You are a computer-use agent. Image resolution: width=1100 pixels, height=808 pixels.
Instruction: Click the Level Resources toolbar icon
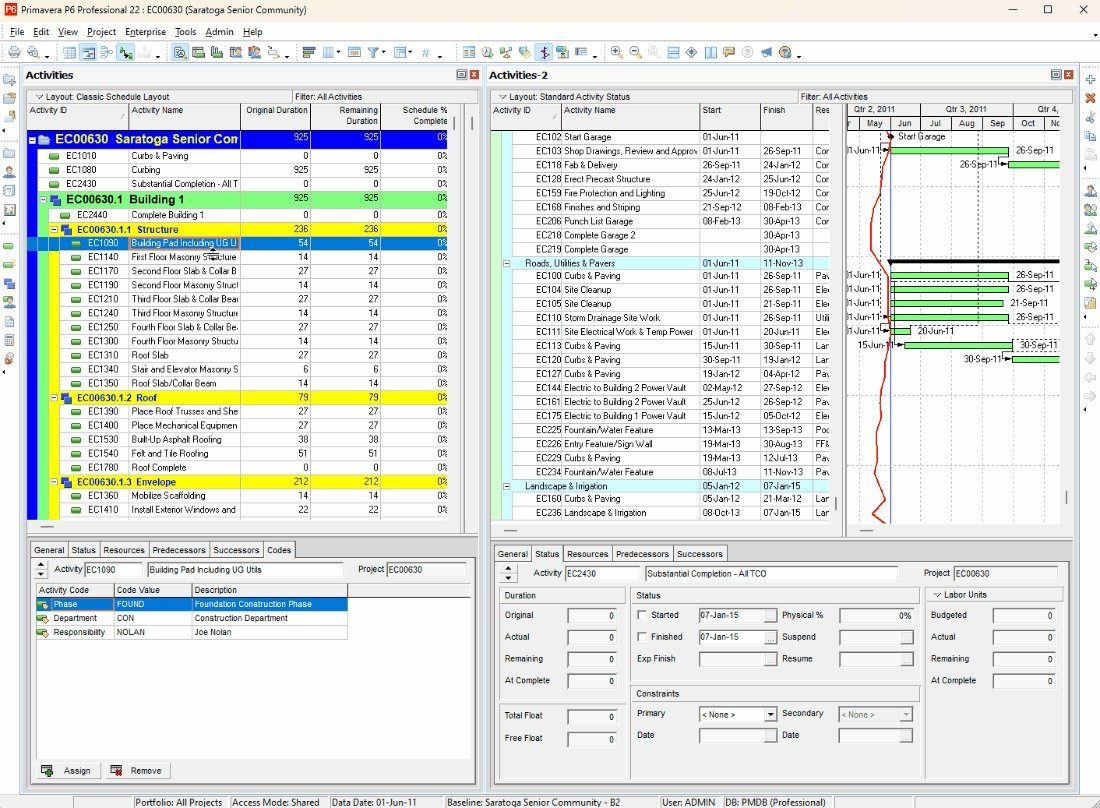click(x=506, y=53)
